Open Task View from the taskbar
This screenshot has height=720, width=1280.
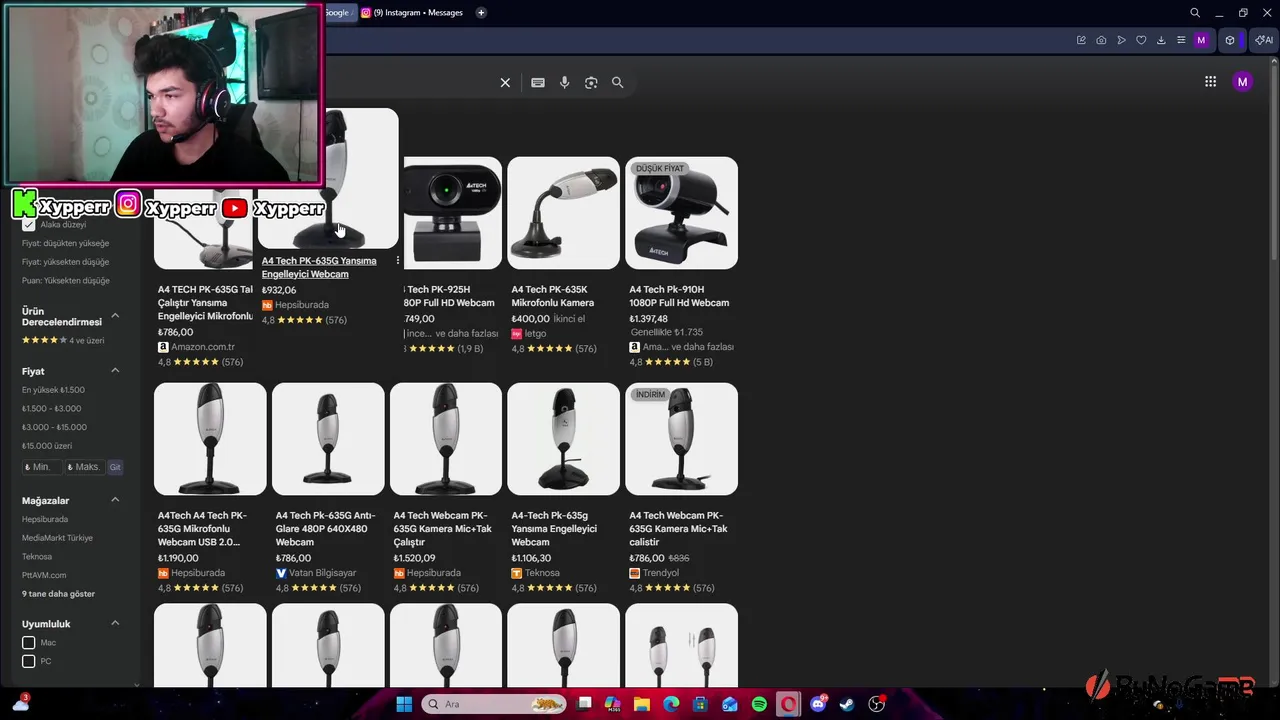coord(585,704)
